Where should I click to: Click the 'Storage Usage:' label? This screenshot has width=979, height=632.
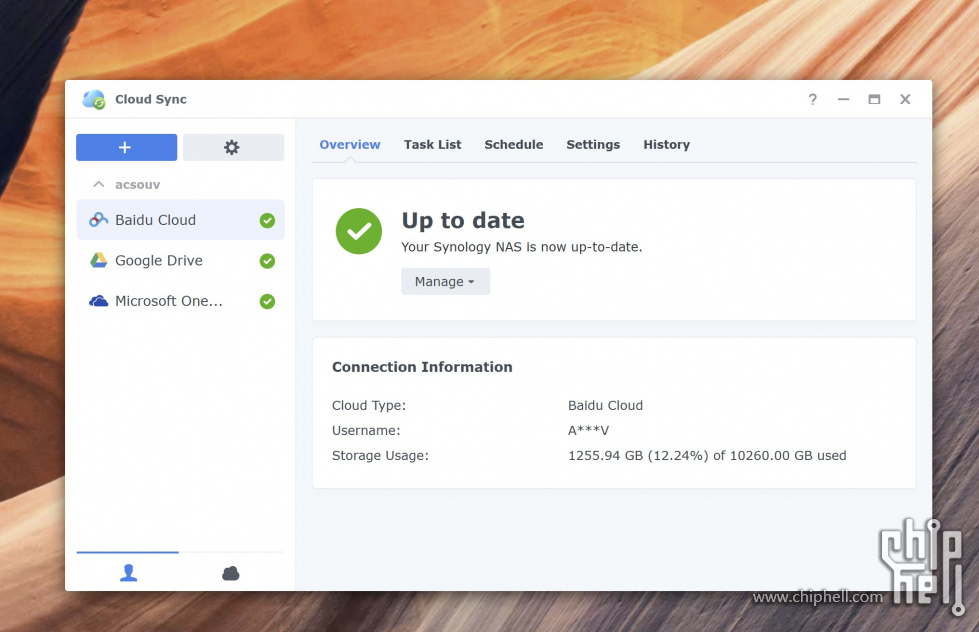click(380, 456)
